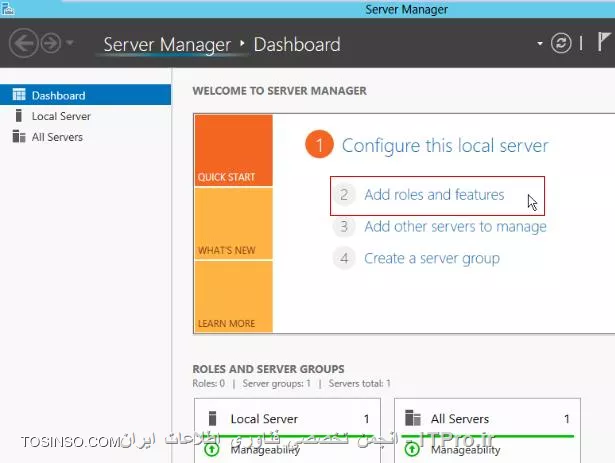Image resolution: width=615 pixels, height=463 pixels.
Task: Click Manageability text in Local Server tile
Action: [265, 450]
